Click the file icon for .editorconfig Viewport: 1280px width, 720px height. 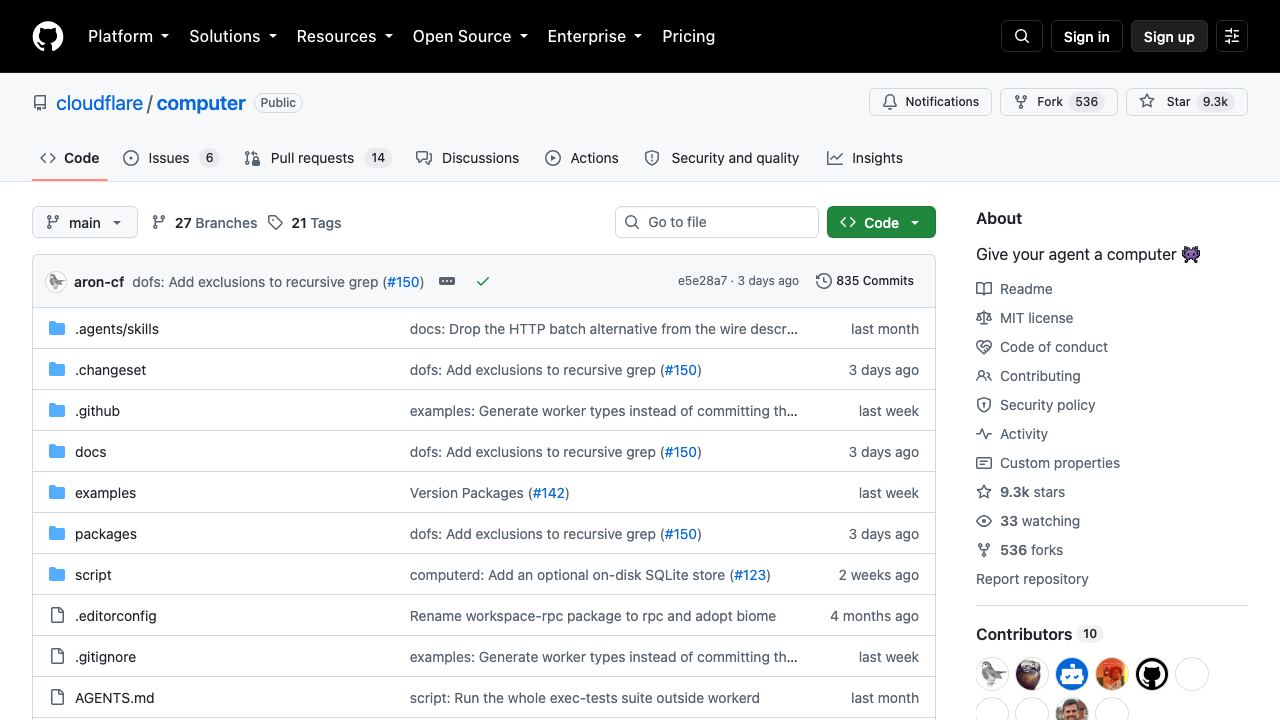pyautogui.click(x=57, y=616)
